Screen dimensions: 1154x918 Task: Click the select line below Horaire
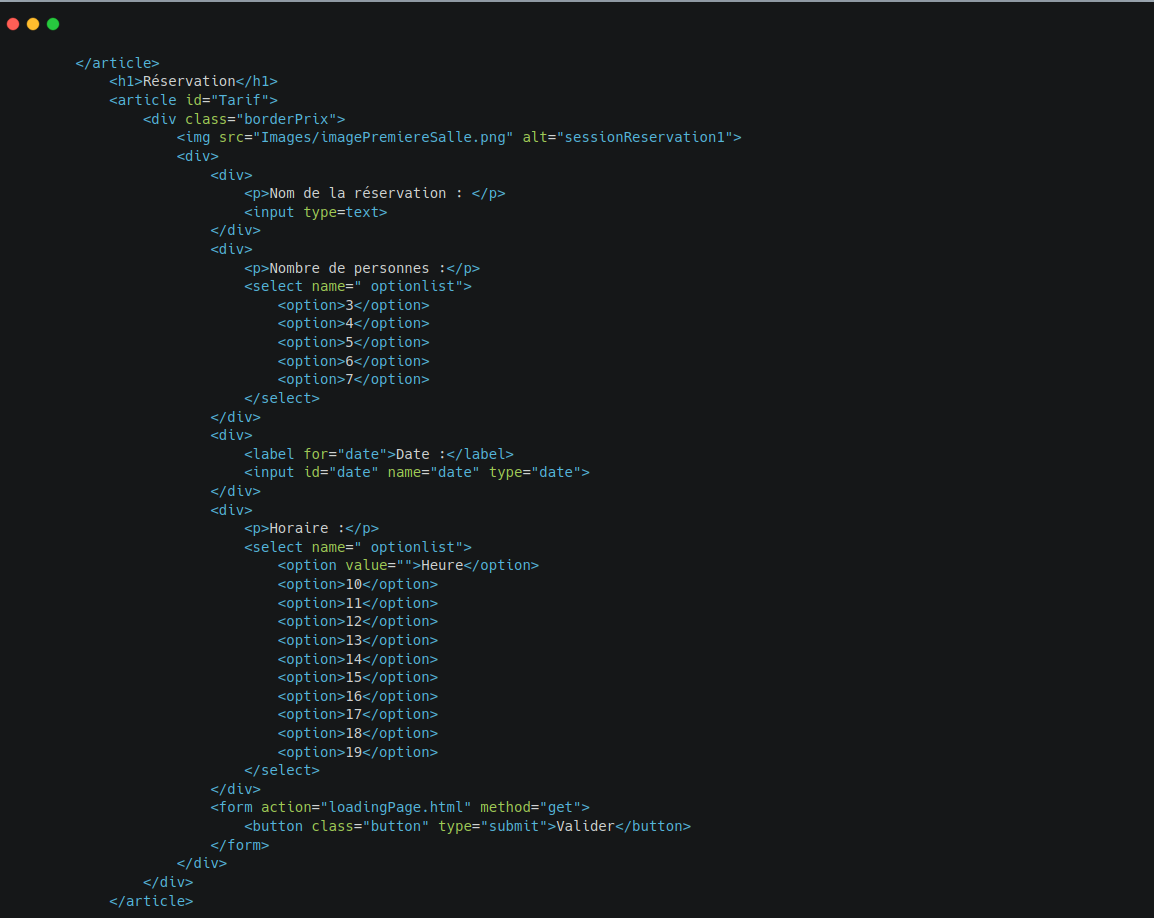(x=358, y=548)
